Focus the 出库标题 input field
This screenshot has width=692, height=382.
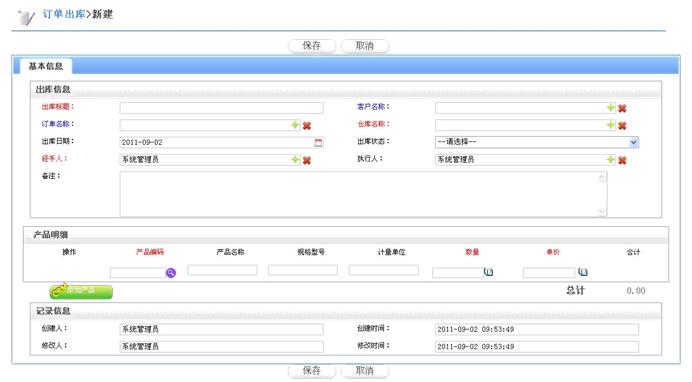coord(222,108)
